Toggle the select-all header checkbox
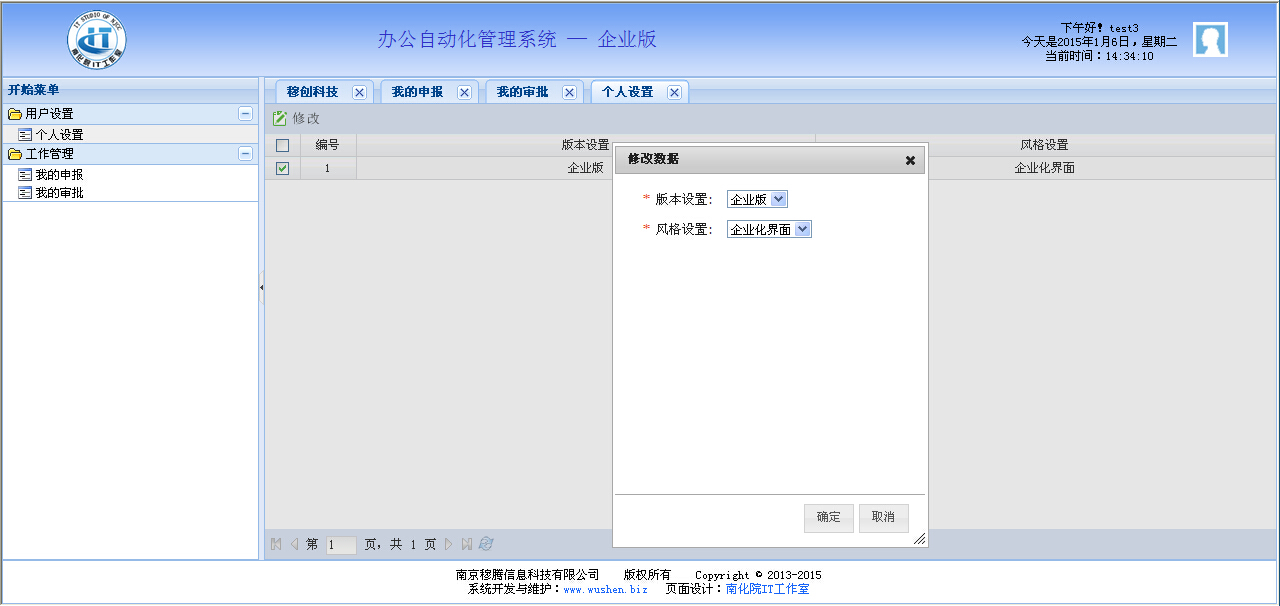The image size is (1280, 606). [282, 145]
